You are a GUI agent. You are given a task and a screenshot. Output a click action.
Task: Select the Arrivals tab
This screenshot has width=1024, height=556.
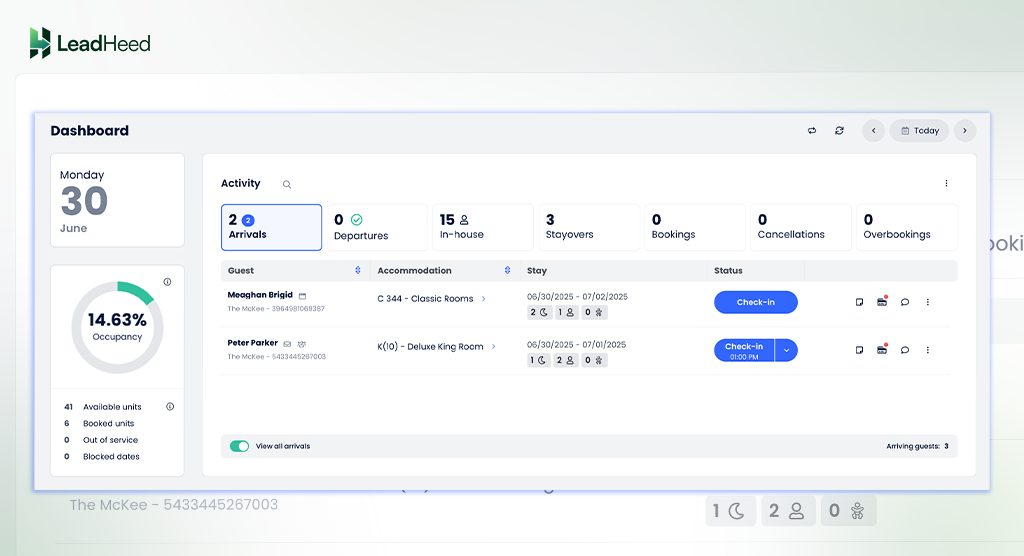pyautogui.click(x=271, y=227)
